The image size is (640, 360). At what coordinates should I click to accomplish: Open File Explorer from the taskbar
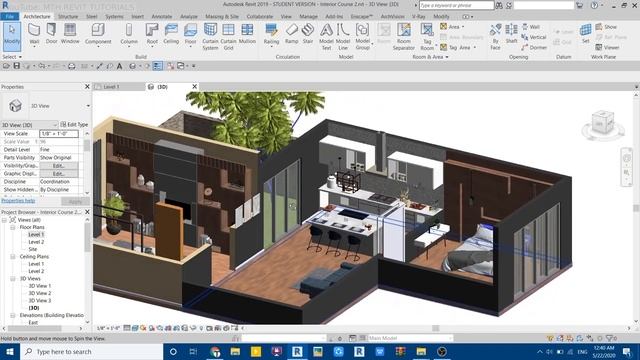tap(235, 351)
